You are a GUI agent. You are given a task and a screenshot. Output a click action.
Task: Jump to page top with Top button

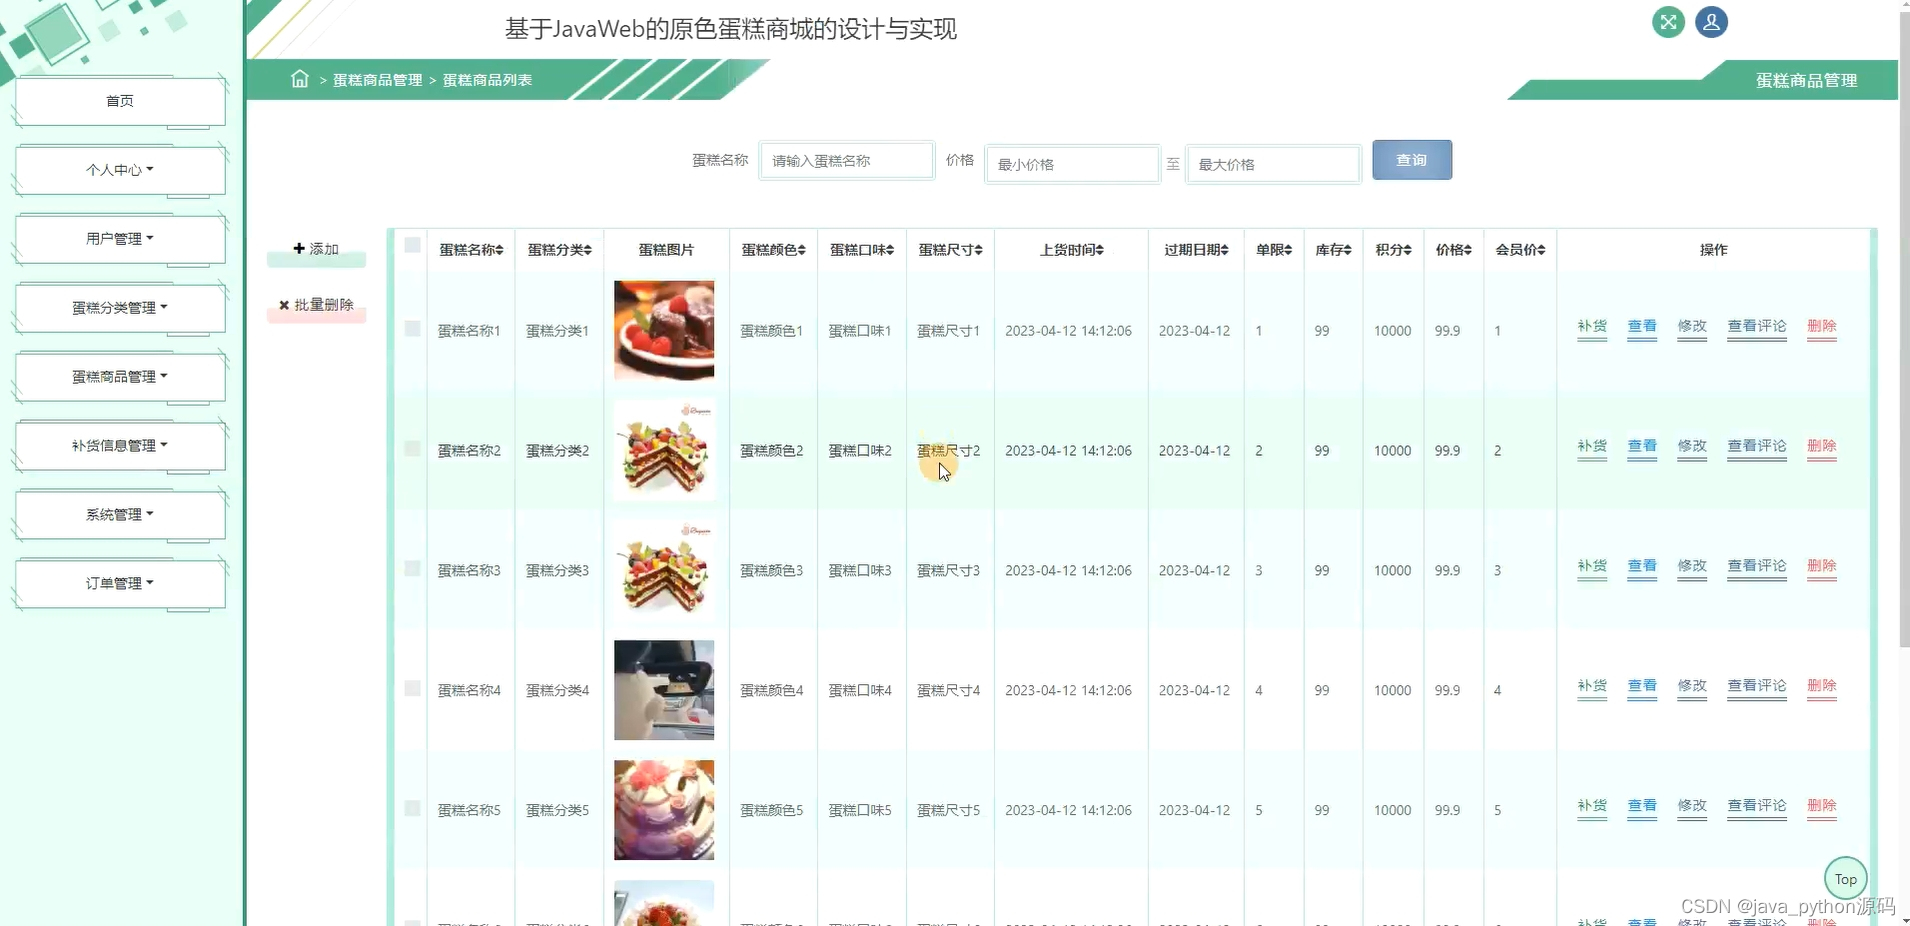(1845, 879)
